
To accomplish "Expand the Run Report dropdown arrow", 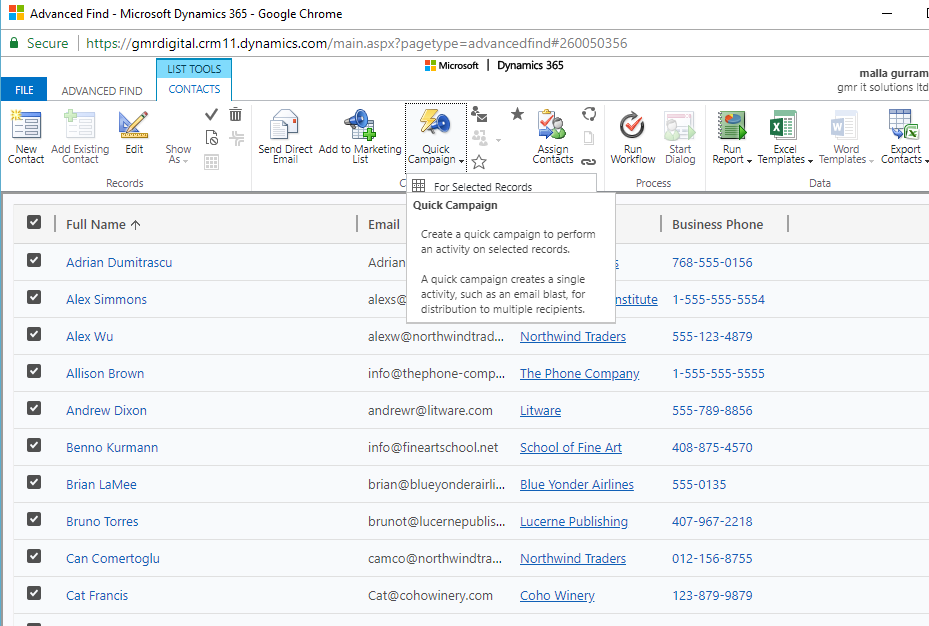I will 749,160.
